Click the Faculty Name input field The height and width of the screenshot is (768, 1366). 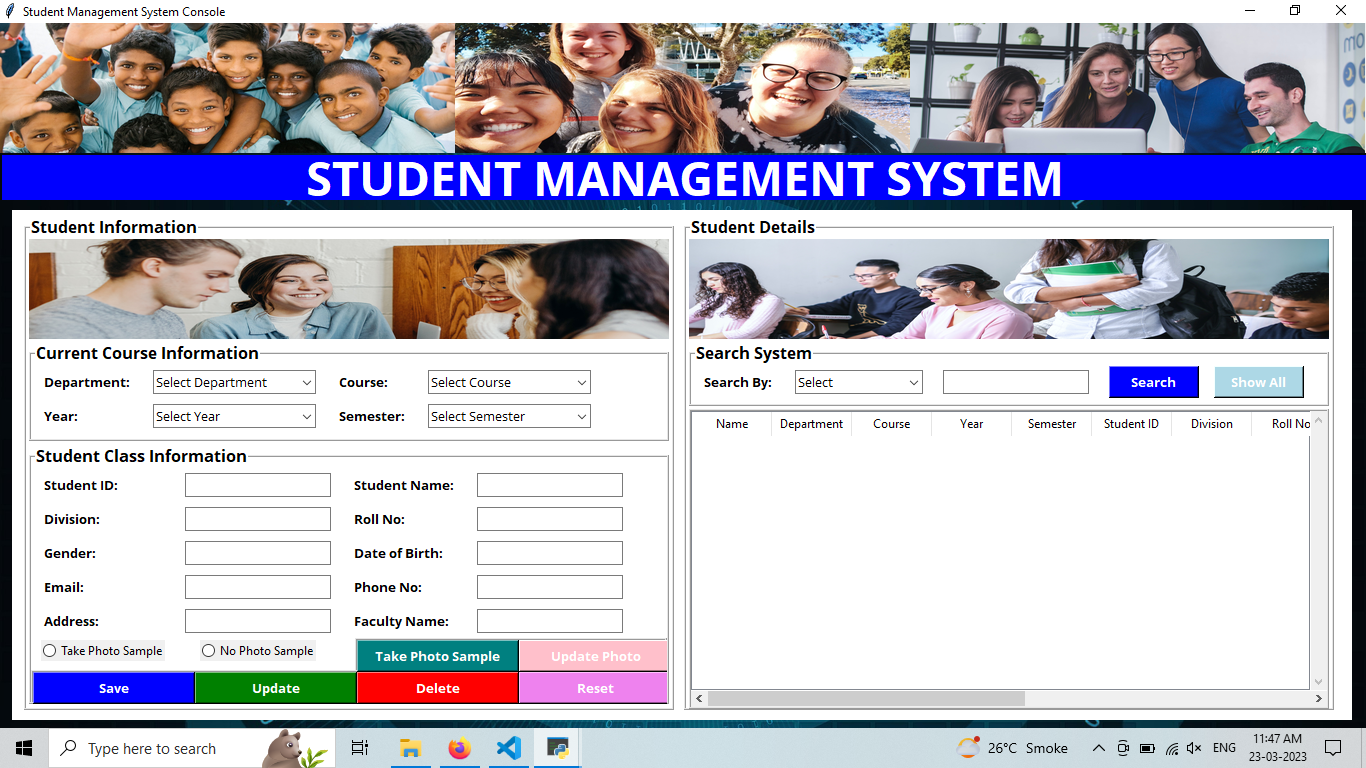pos(550,622)
